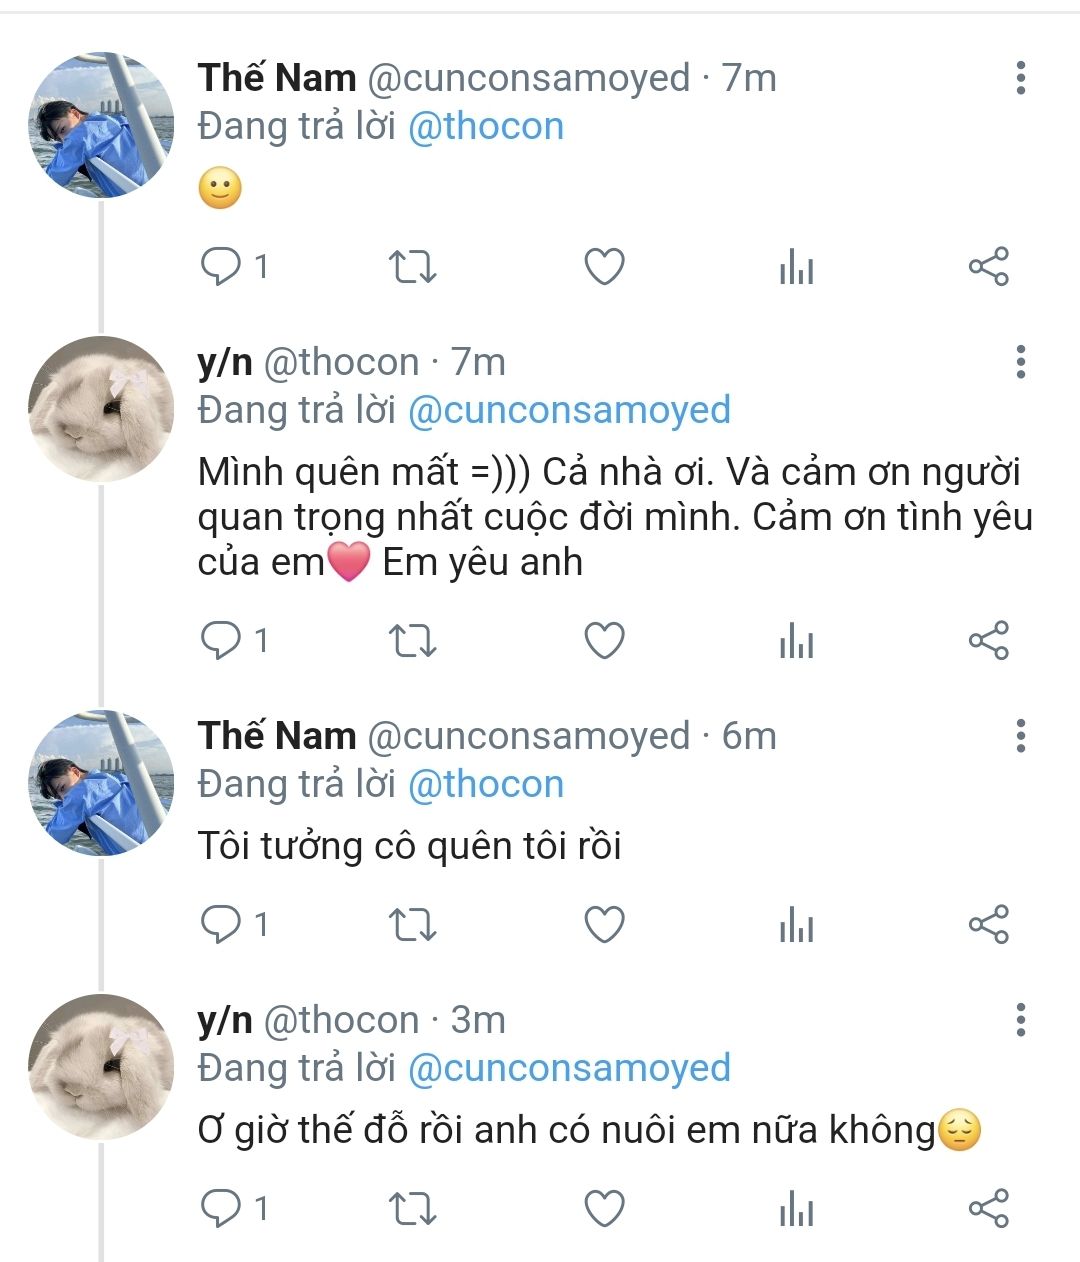Like the tweet "Tôi tưởng cô quên tôi rồi"
The height and width of the screenshot is (1262, 1080).
pos(604,925)
